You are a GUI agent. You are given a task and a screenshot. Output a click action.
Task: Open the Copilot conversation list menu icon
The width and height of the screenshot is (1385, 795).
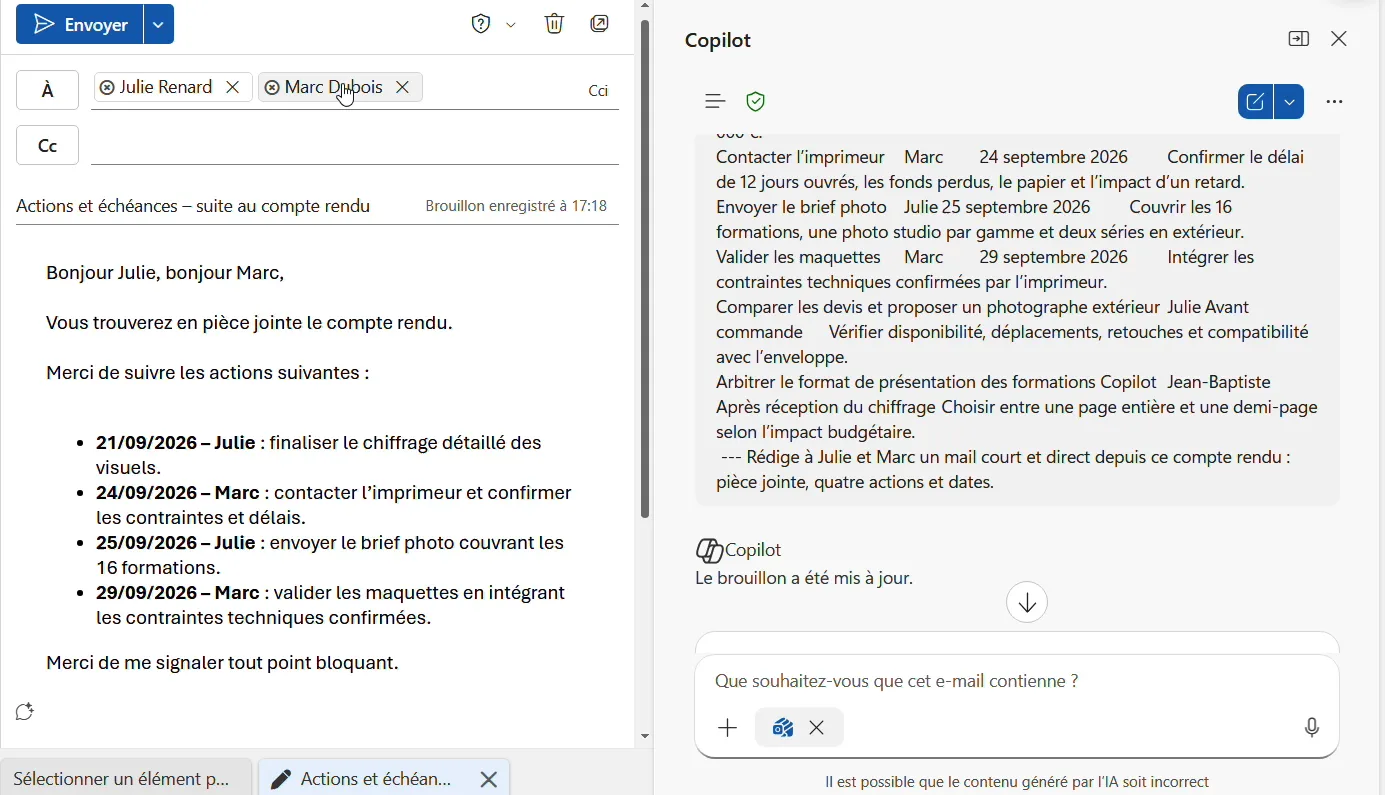[715, 101]
